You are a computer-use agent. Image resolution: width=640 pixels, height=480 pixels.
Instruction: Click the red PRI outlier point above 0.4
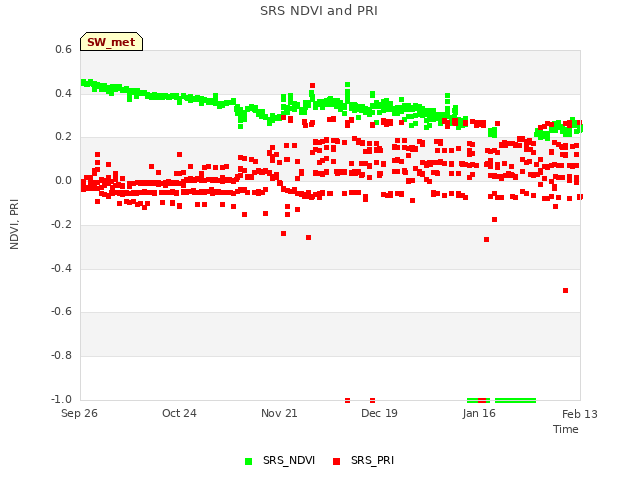pos(312,86)
